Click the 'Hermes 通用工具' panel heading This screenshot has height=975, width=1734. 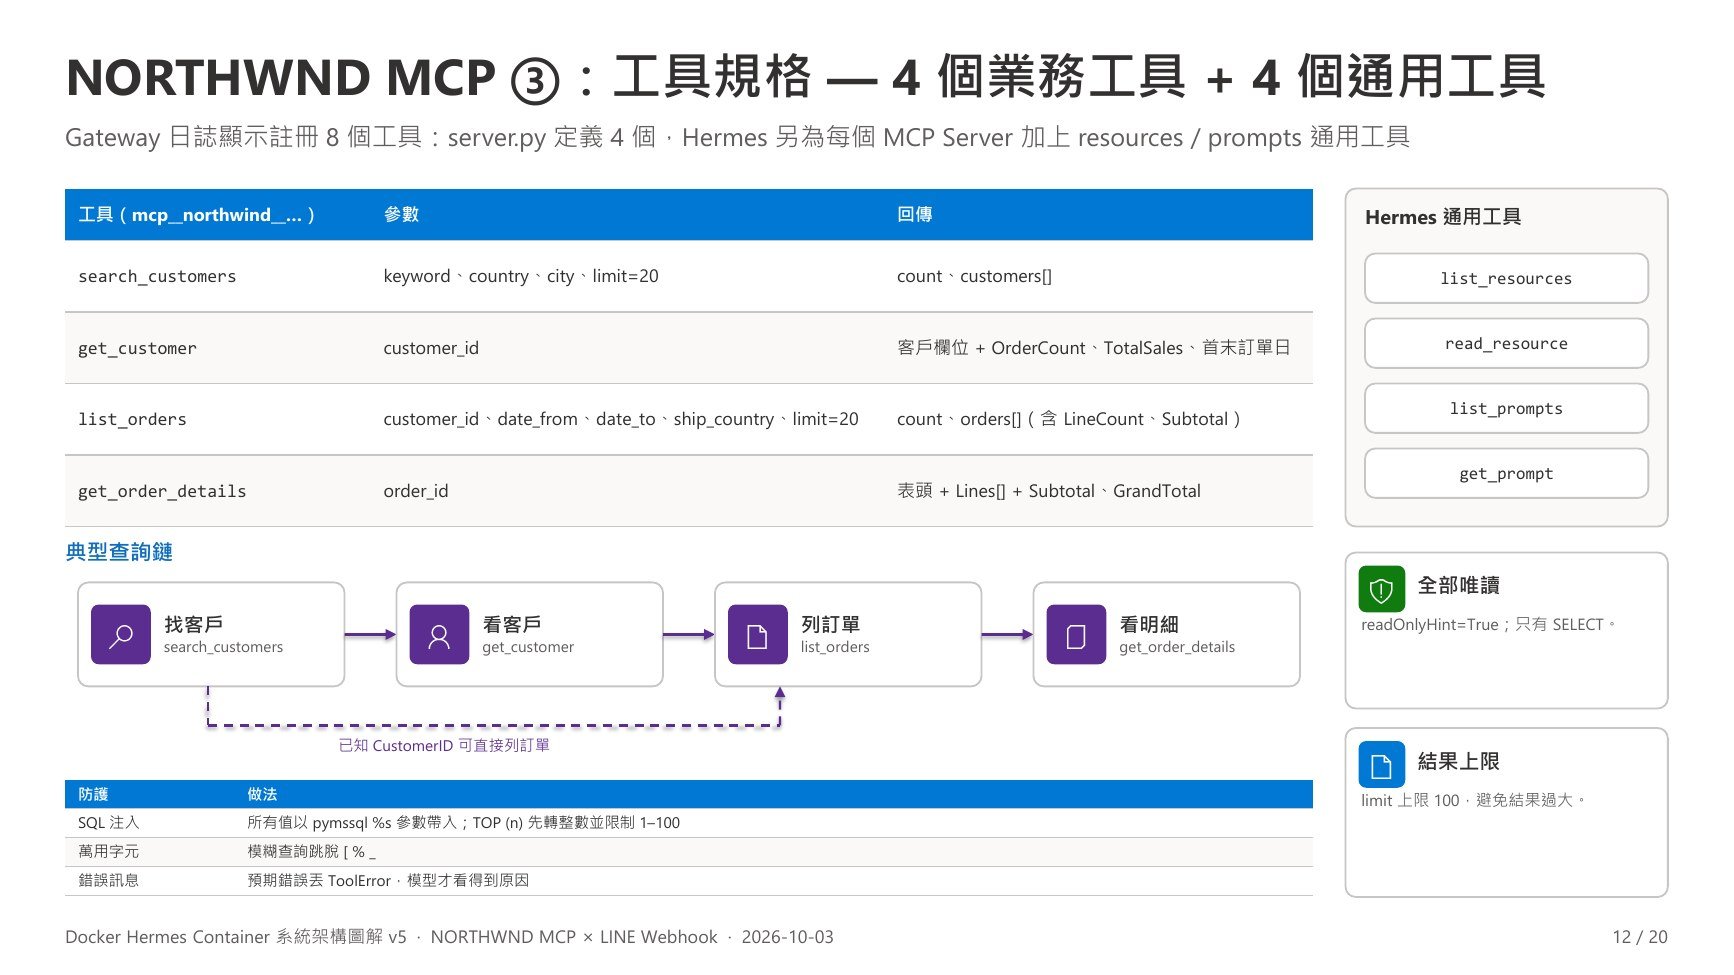[1443, 218]
